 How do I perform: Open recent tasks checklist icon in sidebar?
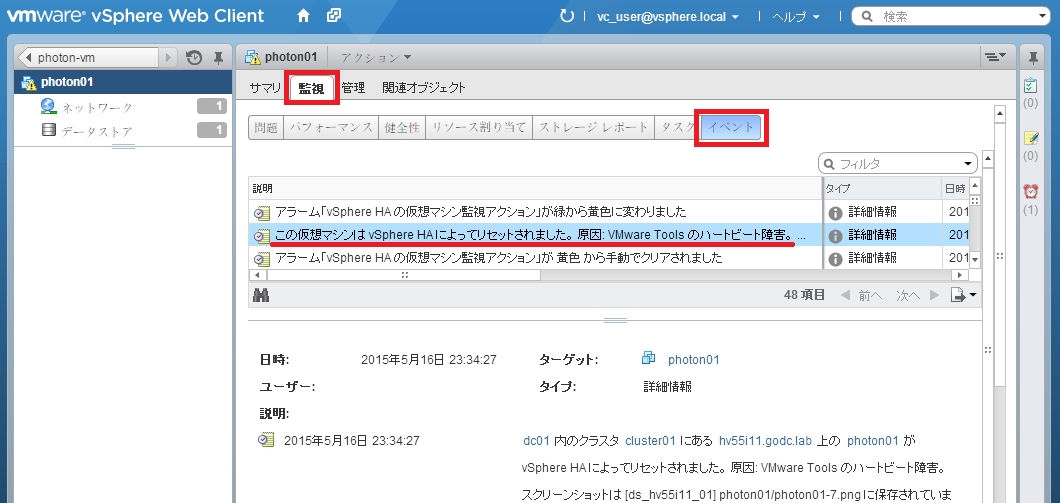click(1030, 87)
